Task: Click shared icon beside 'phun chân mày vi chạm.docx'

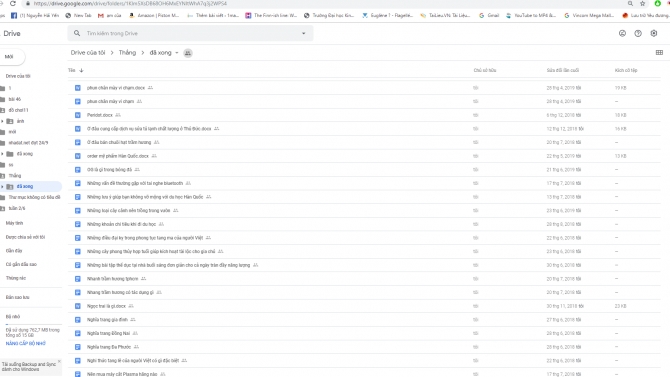Action: [150, 88]
